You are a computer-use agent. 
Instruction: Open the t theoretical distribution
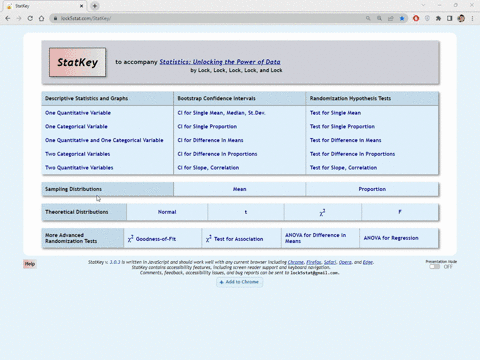[x=246, y=212]
